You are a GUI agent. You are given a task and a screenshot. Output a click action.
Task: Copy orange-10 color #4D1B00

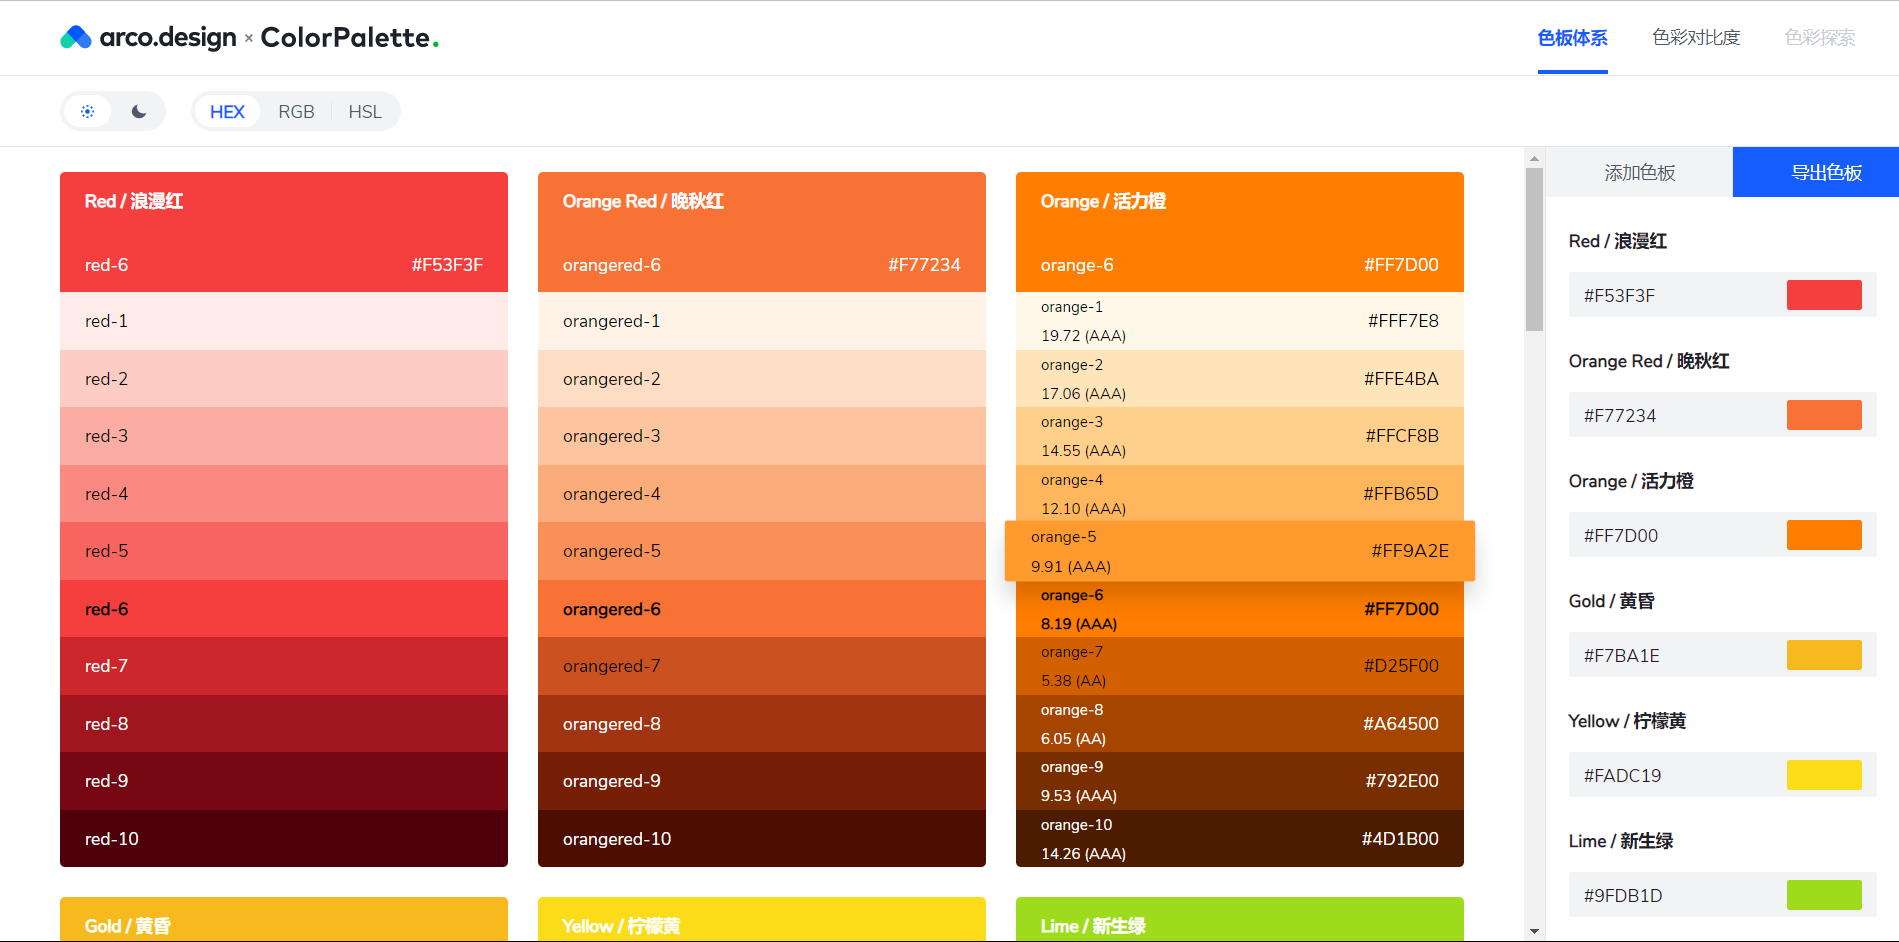[x=1240, y=839]
